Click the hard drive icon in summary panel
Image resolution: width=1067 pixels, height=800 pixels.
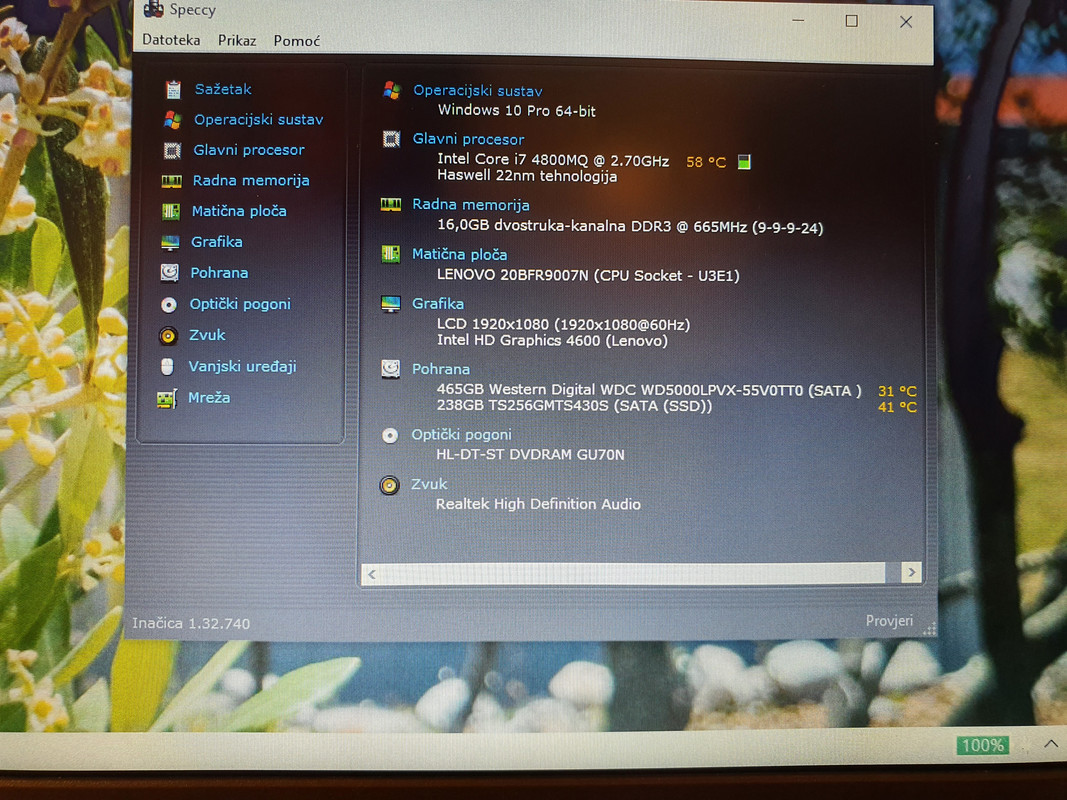391,369
